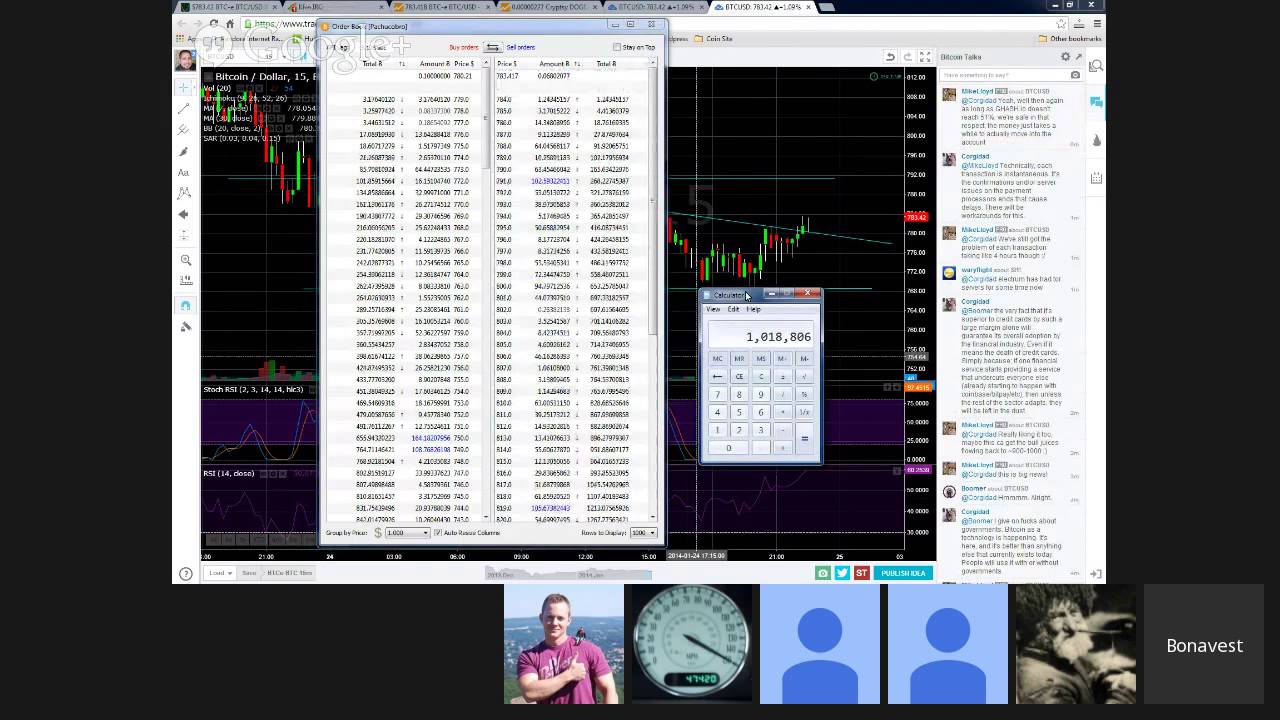Share chart on Twitter
Image resolution: width=1280 pixels, height=720 pixels.
point(842,573)
